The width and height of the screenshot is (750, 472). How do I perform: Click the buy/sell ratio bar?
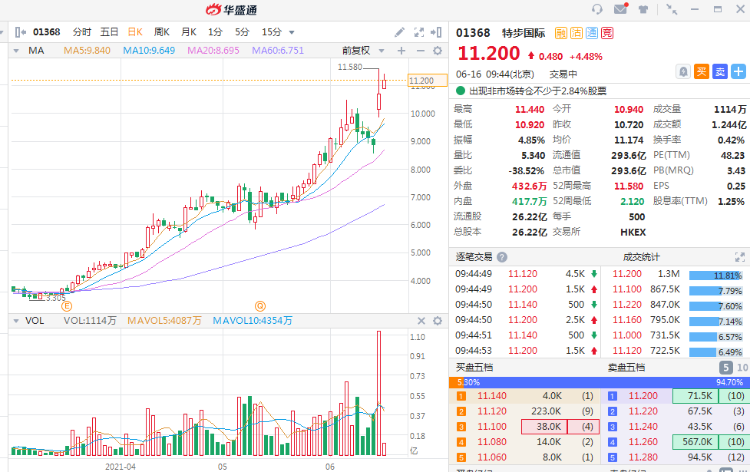pos(599,382)
